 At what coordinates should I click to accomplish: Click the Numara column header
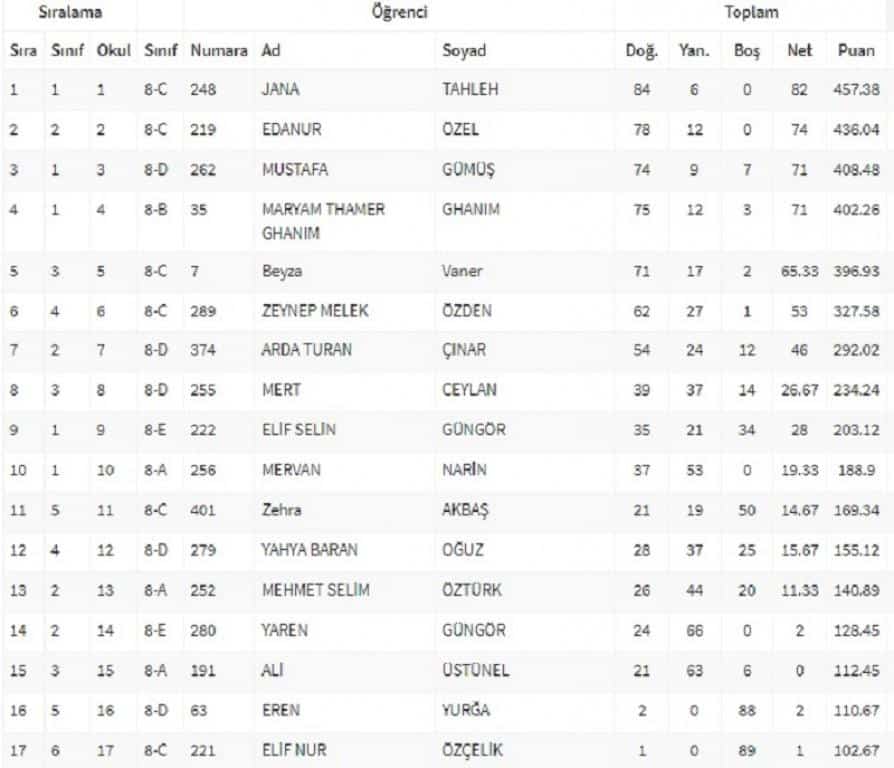point(219,51)
